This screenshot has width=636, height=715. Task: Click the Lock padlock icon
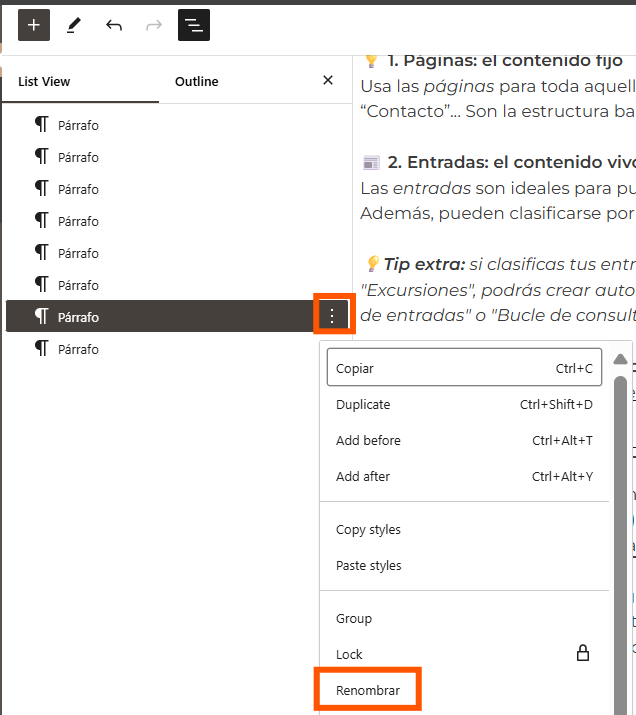[x=583, y=654]
